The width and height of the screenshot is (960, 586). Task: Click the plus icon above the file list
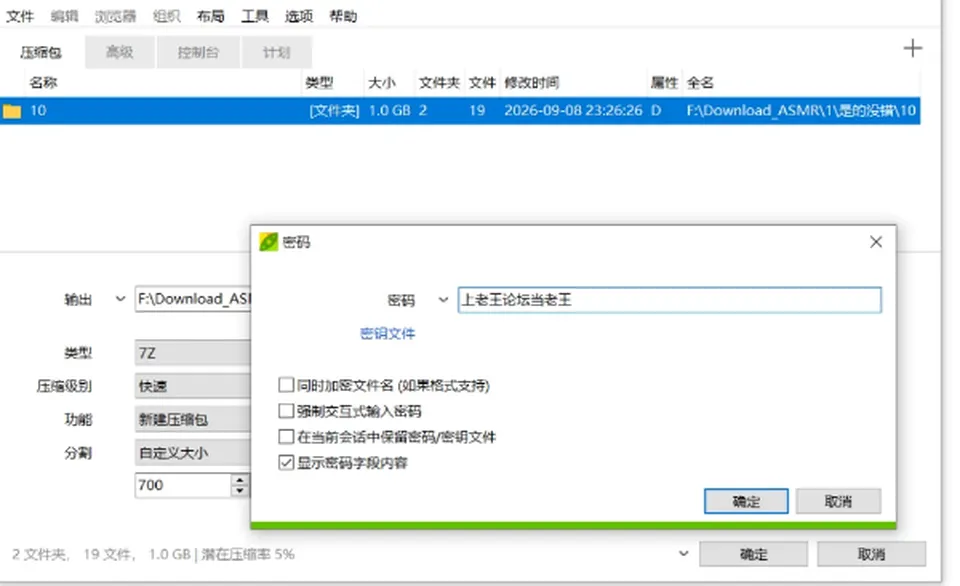click(x=912, y=48)
